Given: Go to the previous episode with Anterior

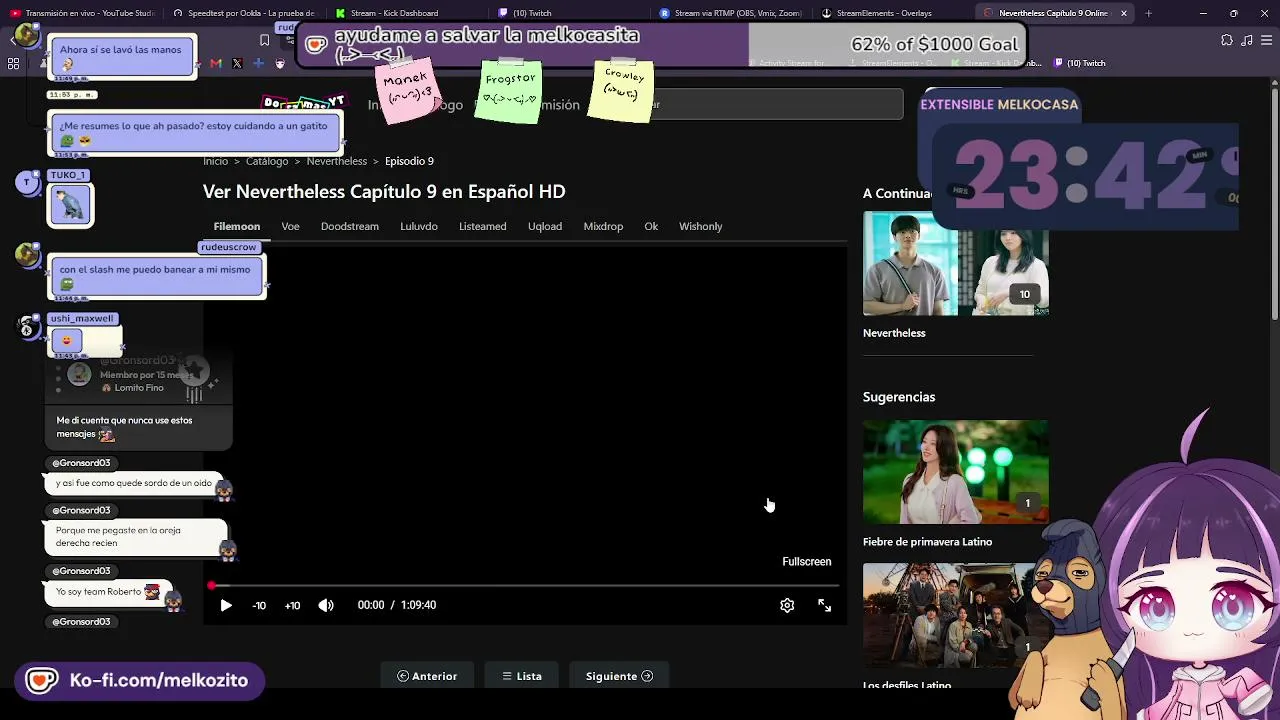Looking at the screenshot, I should tap(427, 676).
